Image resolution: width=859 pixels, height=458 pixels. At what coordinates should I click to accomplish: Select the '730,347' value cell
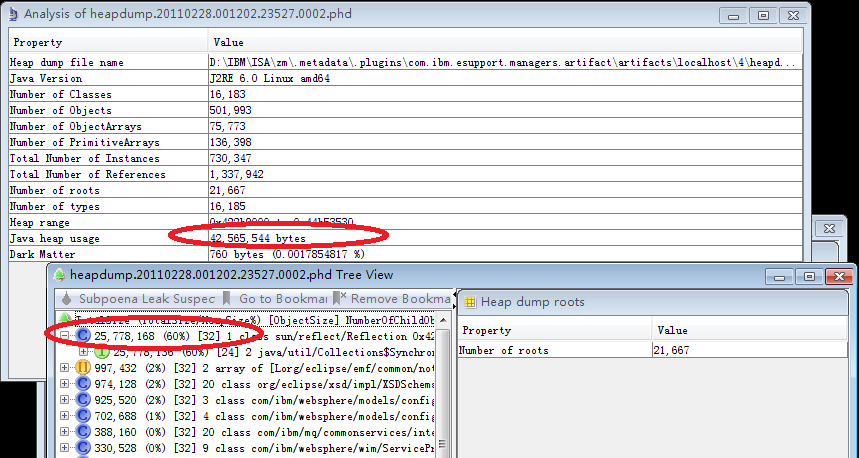point(505,158)
